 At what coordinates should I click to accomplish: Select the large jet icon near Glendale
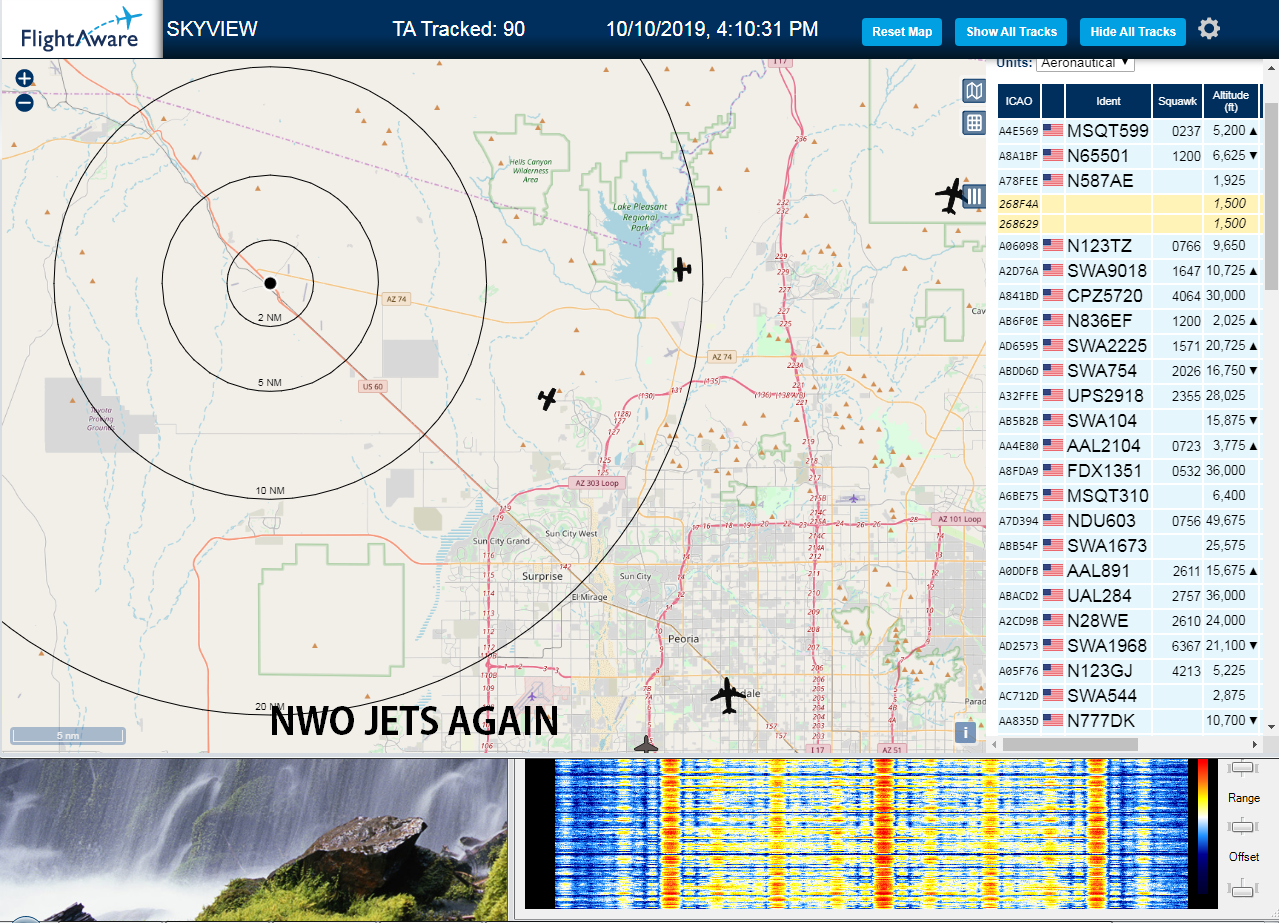(728, 695)
